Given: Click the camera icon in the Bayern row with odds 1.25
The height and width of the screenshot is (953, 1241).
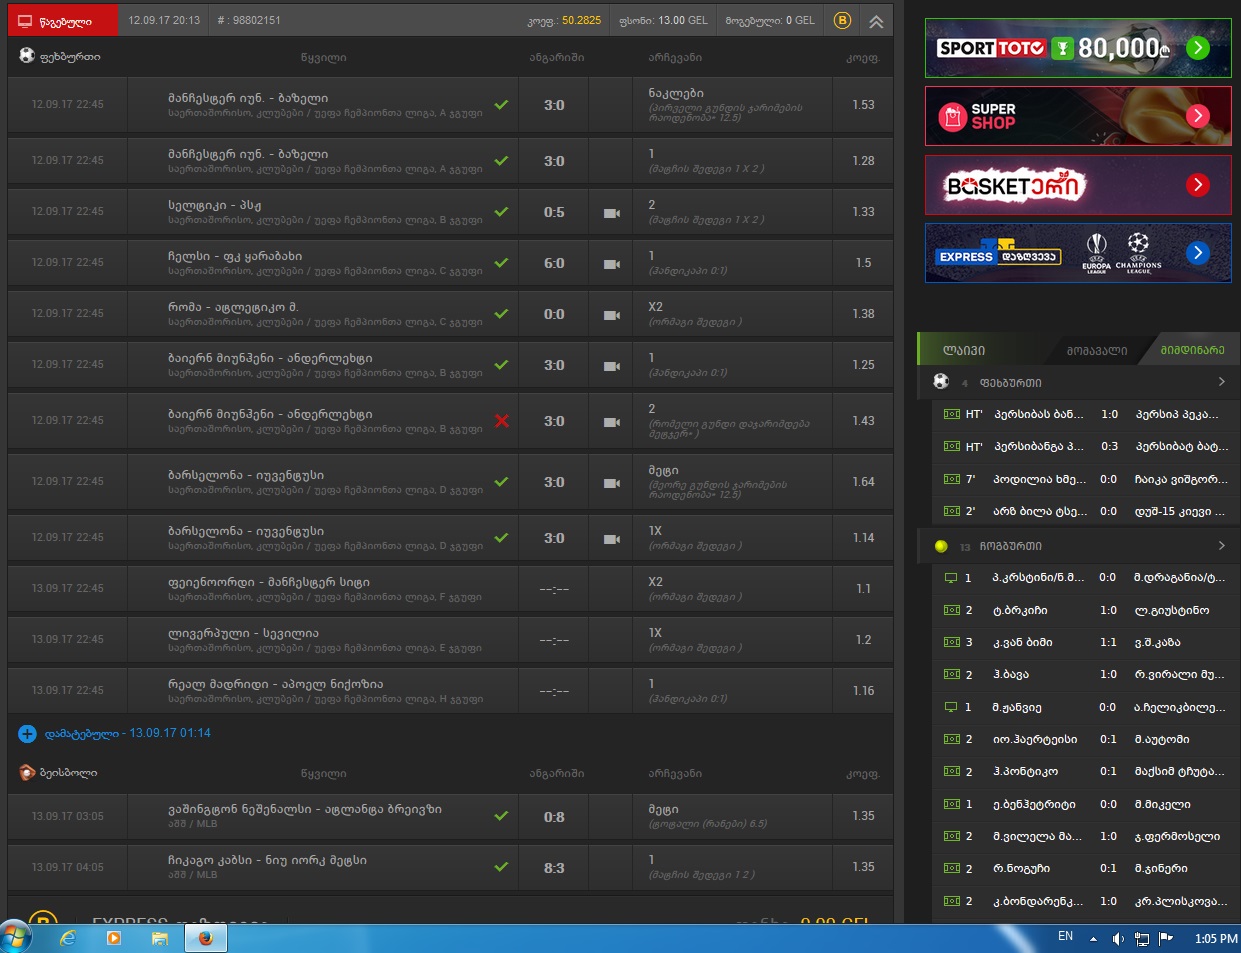Looking at the screenshot, I should click(612, 366).
